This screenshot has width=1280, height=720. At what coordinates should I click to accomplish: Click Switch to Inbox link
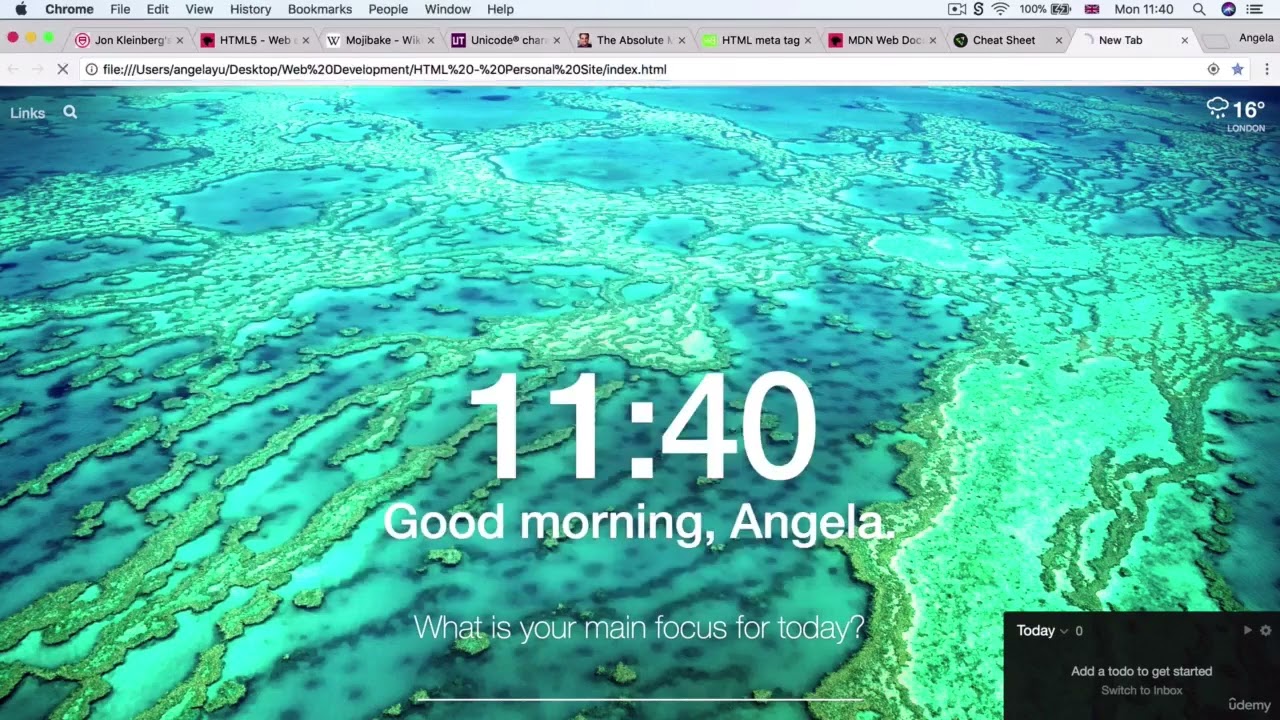[x=1141, y=690]
